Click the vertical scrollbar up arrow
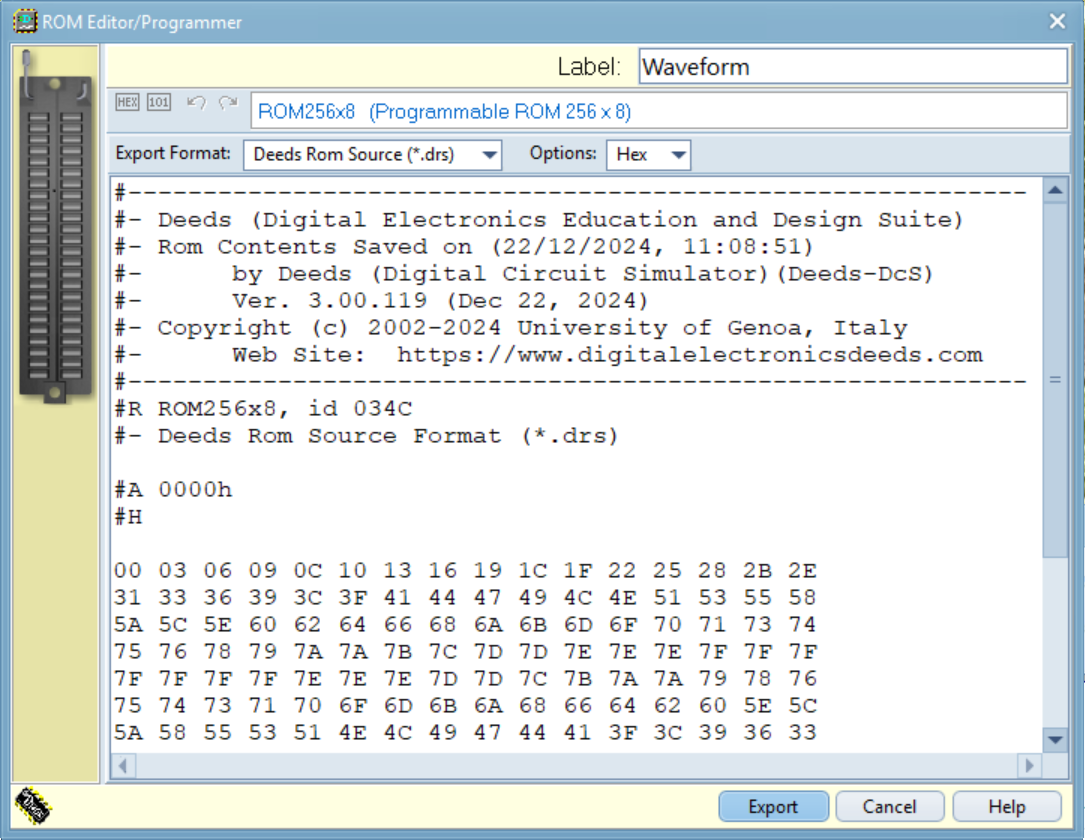 pos(1055,190)
